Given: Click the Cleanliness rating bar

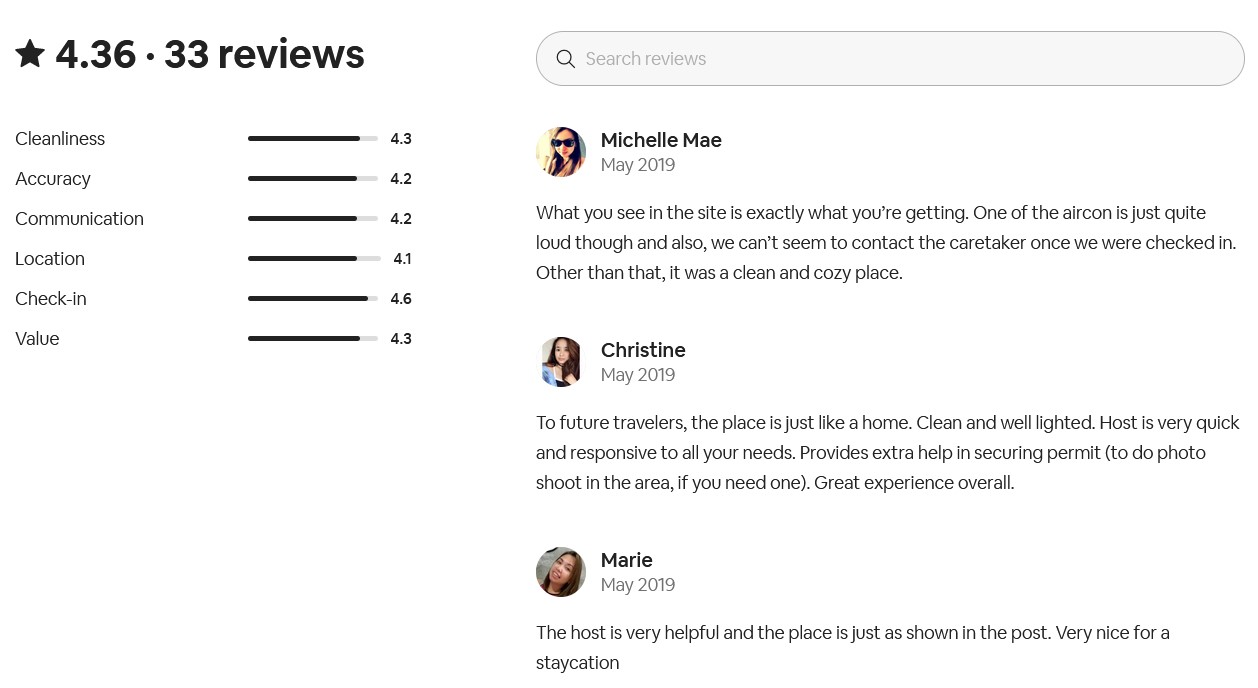Looking at the screenshot, I should click(313, 139).
